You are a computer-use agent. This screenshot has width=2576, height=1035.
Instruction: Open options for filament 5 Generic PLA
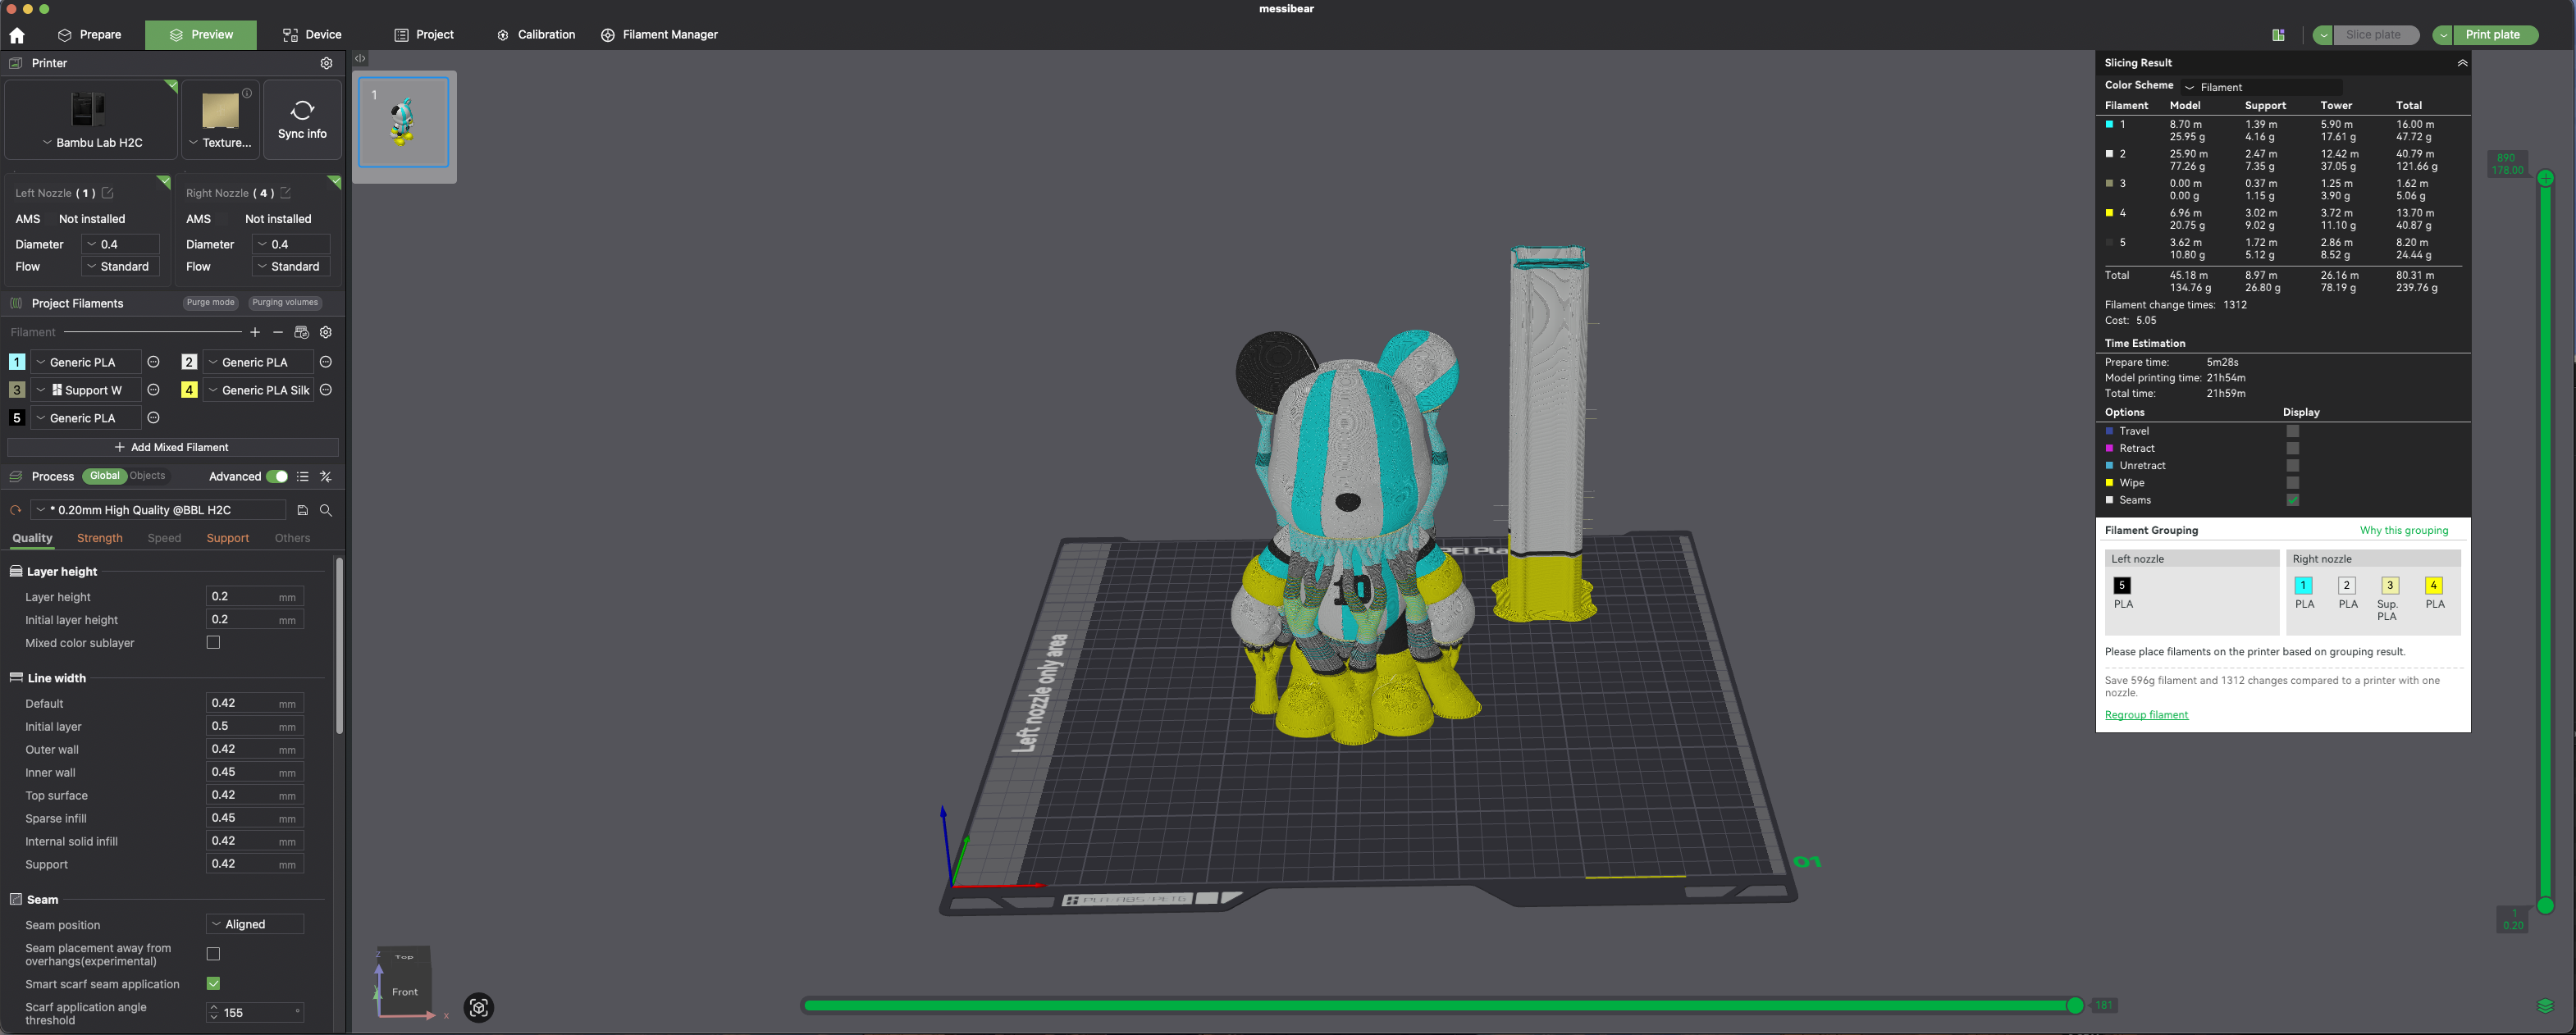[x=153, y=418]
